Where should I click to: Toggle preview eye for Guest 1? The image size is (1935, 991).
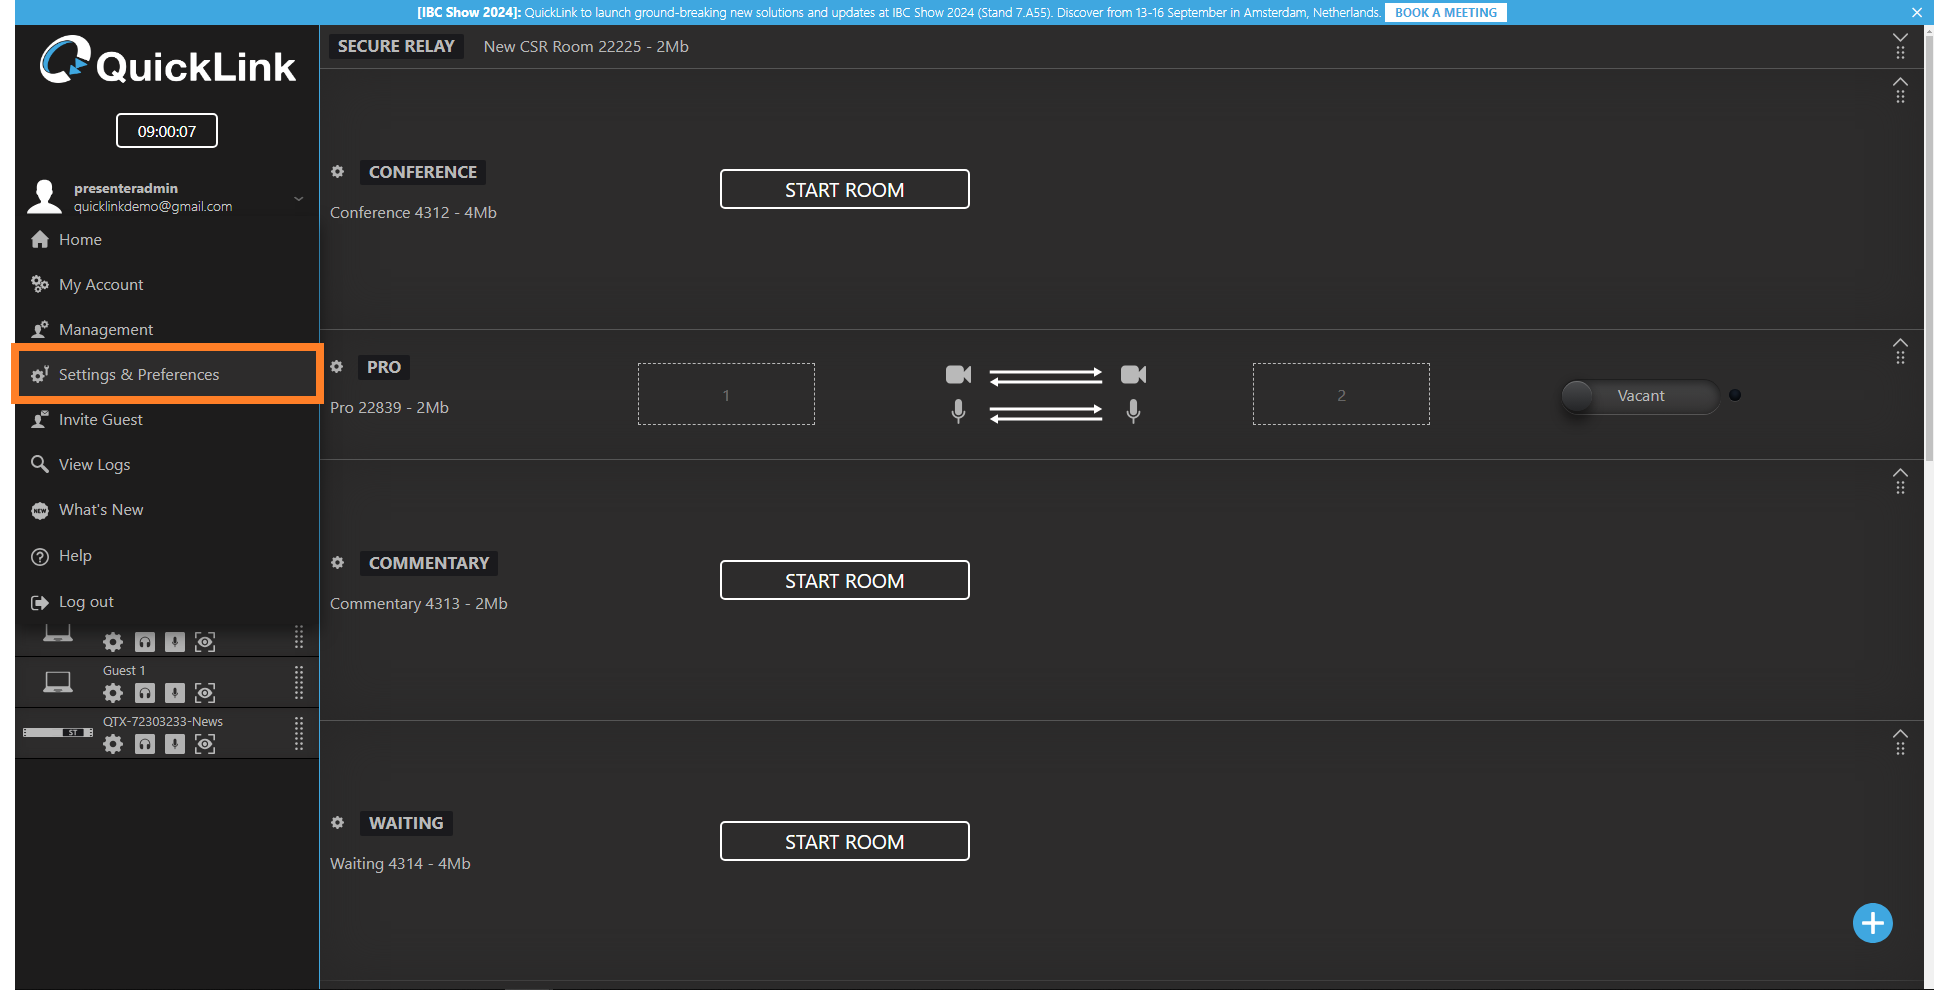205,693
